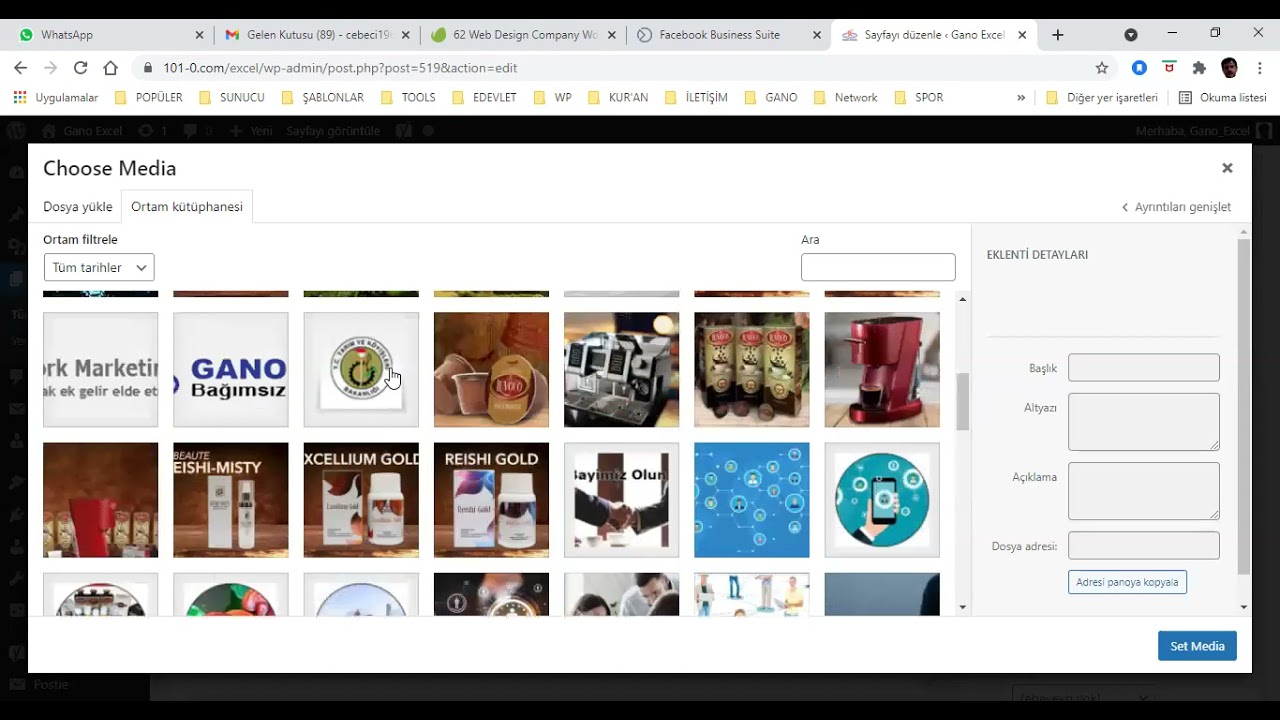The width and height of the screenshot is (1280, 720).
Task: Switch to Dosya yükle tab
Action: pyautogui.click(x=78, y=206)
